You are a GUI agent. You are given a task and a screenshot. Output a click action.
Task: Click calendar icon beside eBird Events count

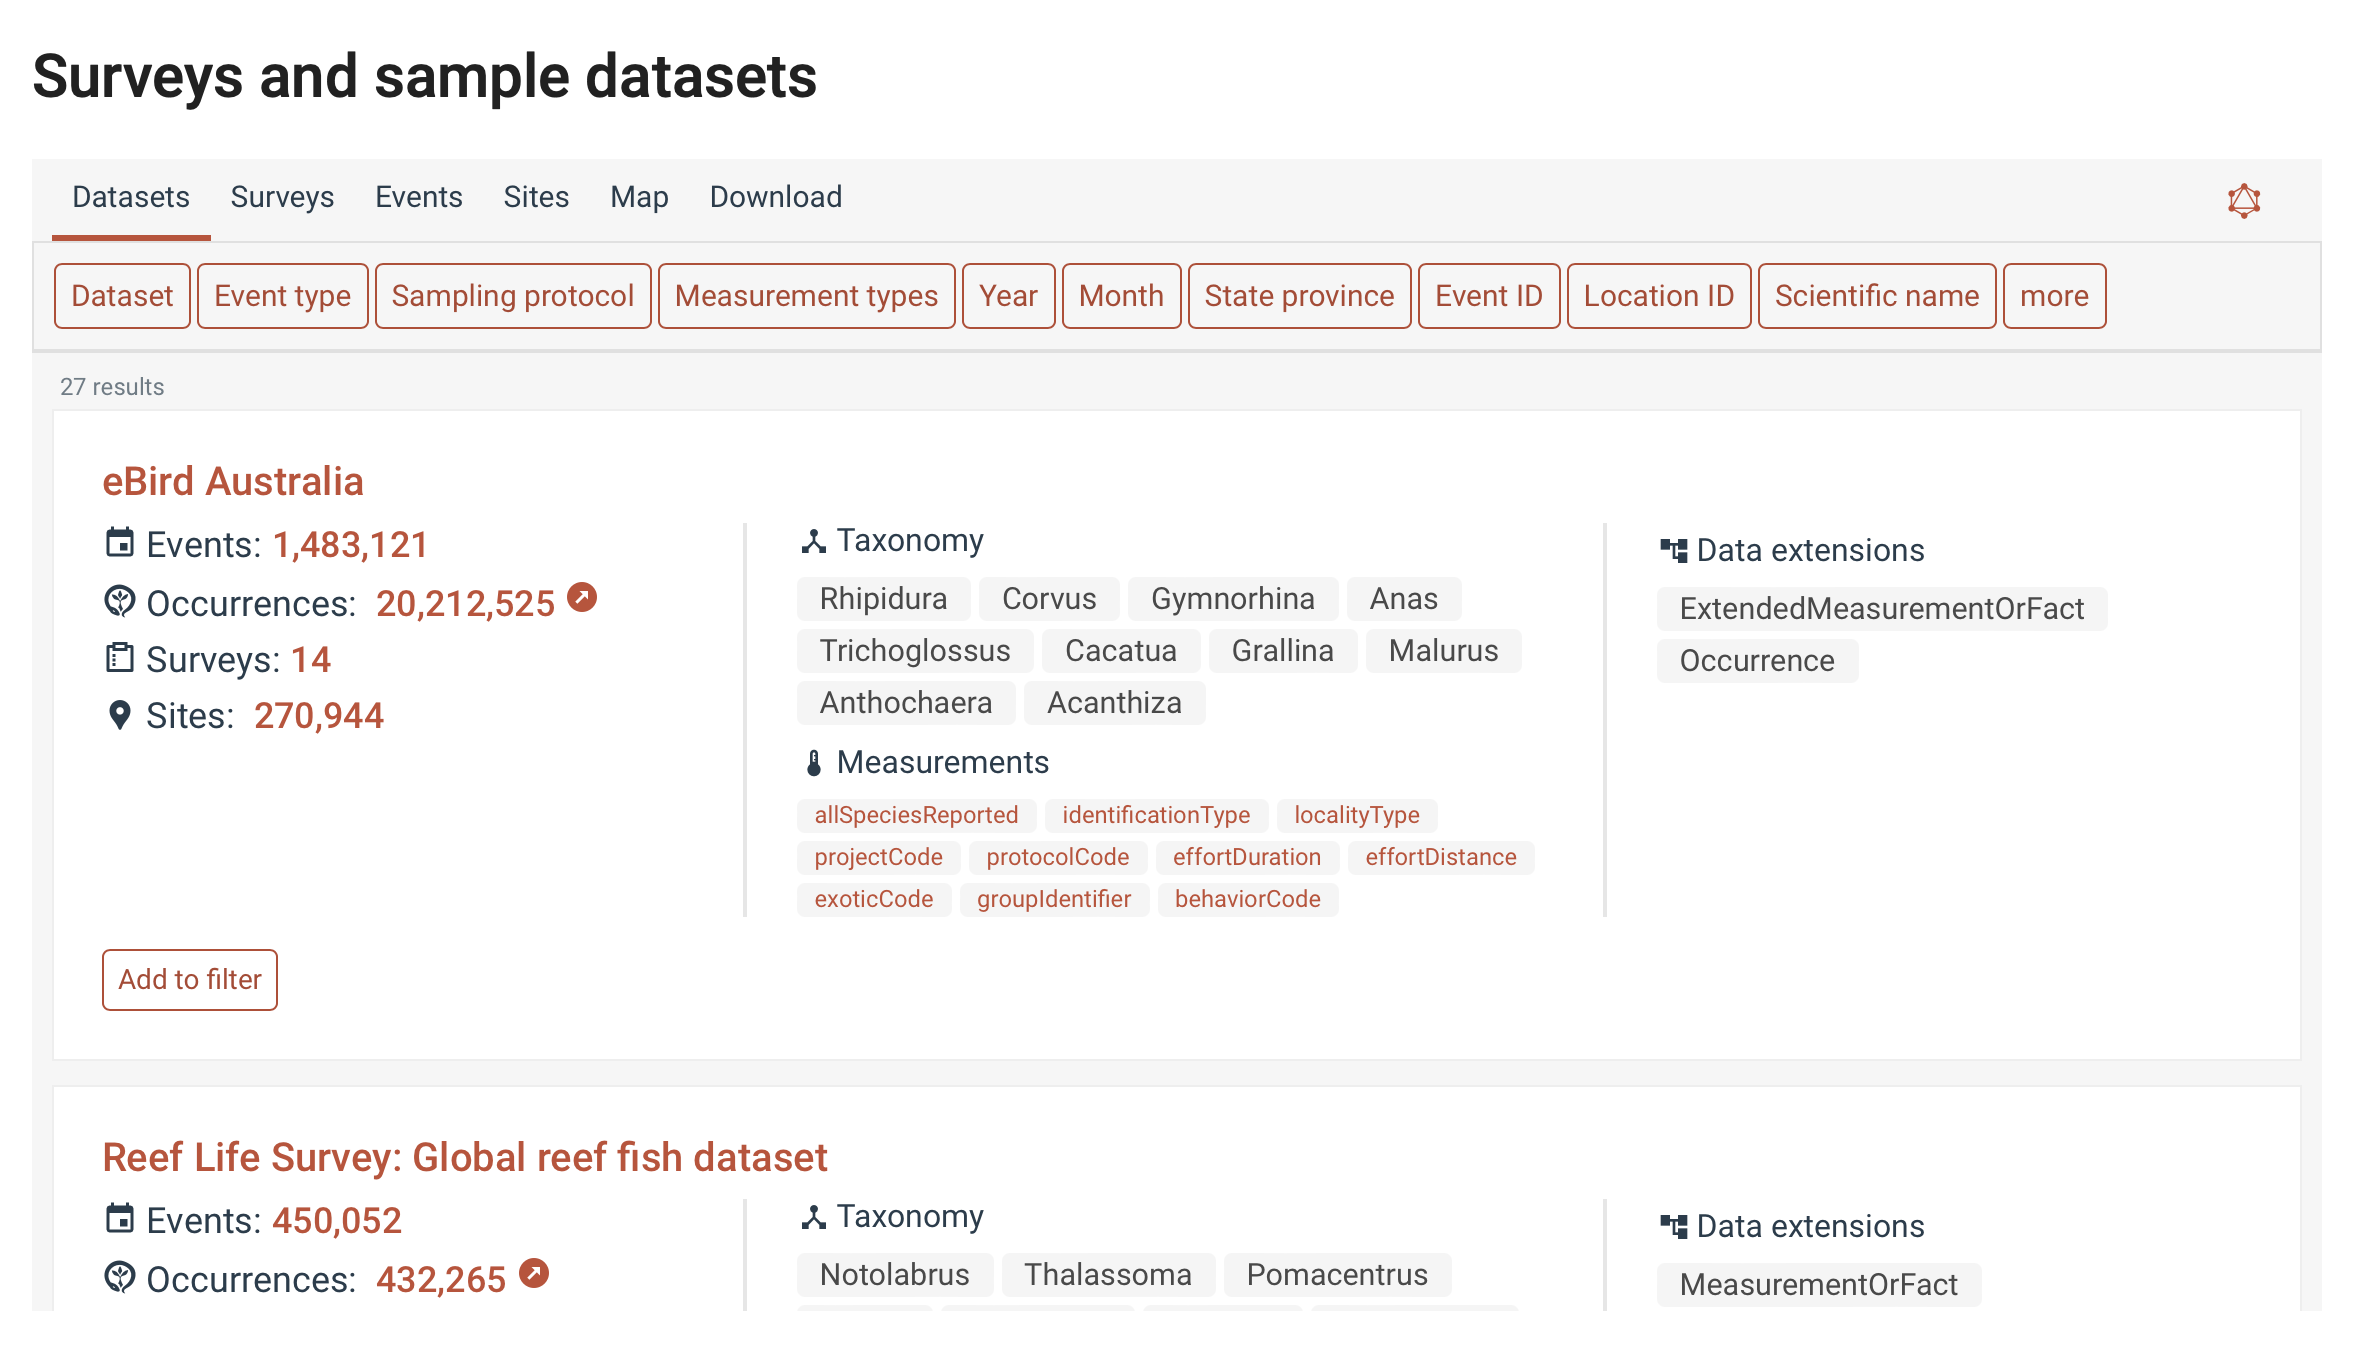click(119, 543)
